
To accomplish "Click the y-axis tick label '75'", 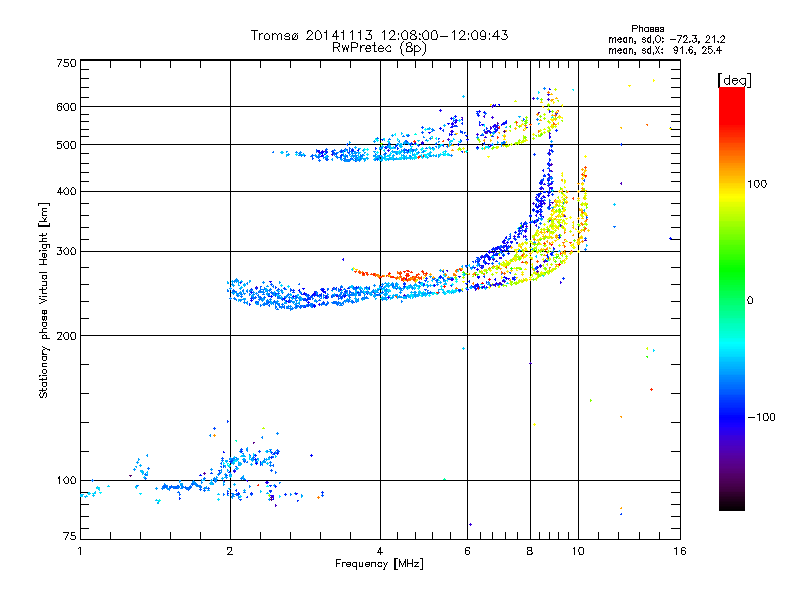I will [70, 536].
